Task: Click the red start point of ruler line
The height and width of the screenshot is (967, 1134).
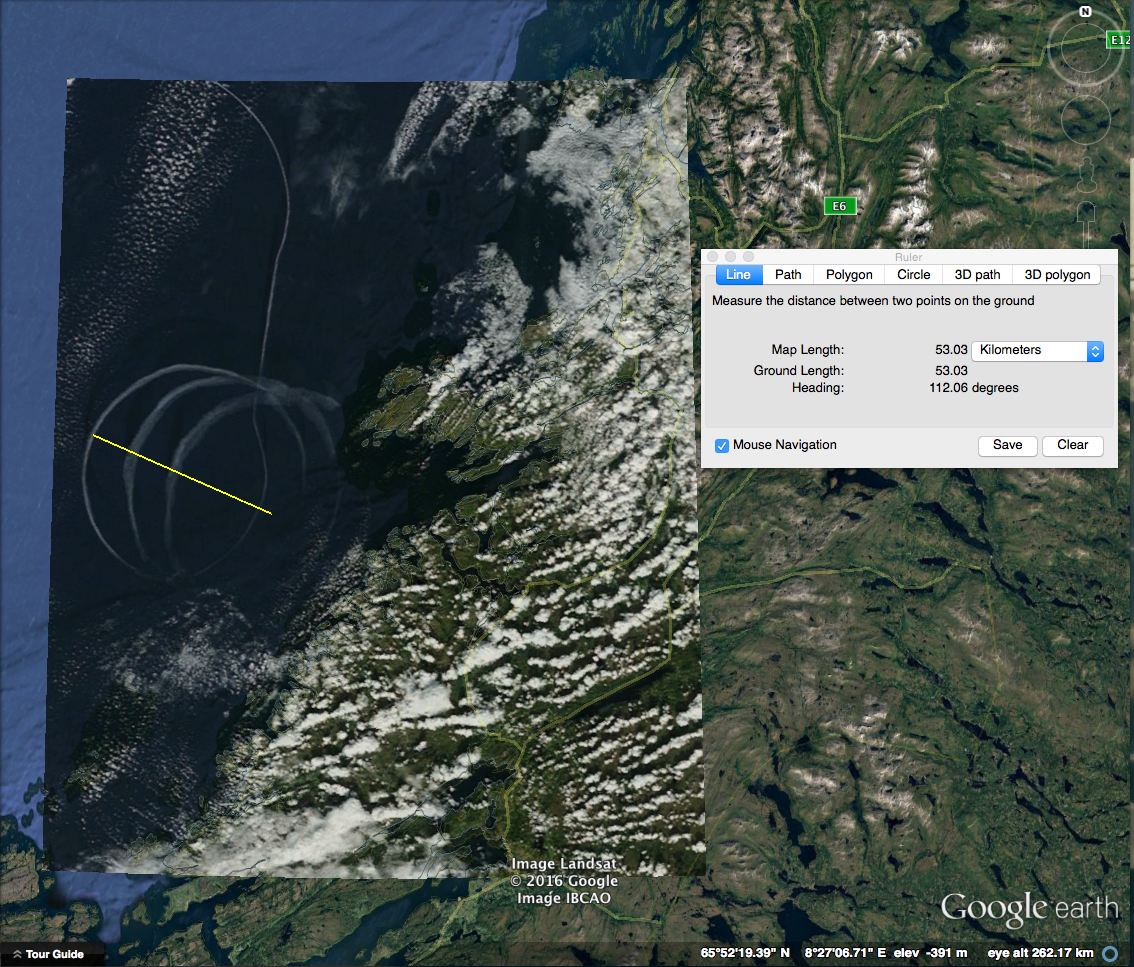Action: (x=94, y=435)
